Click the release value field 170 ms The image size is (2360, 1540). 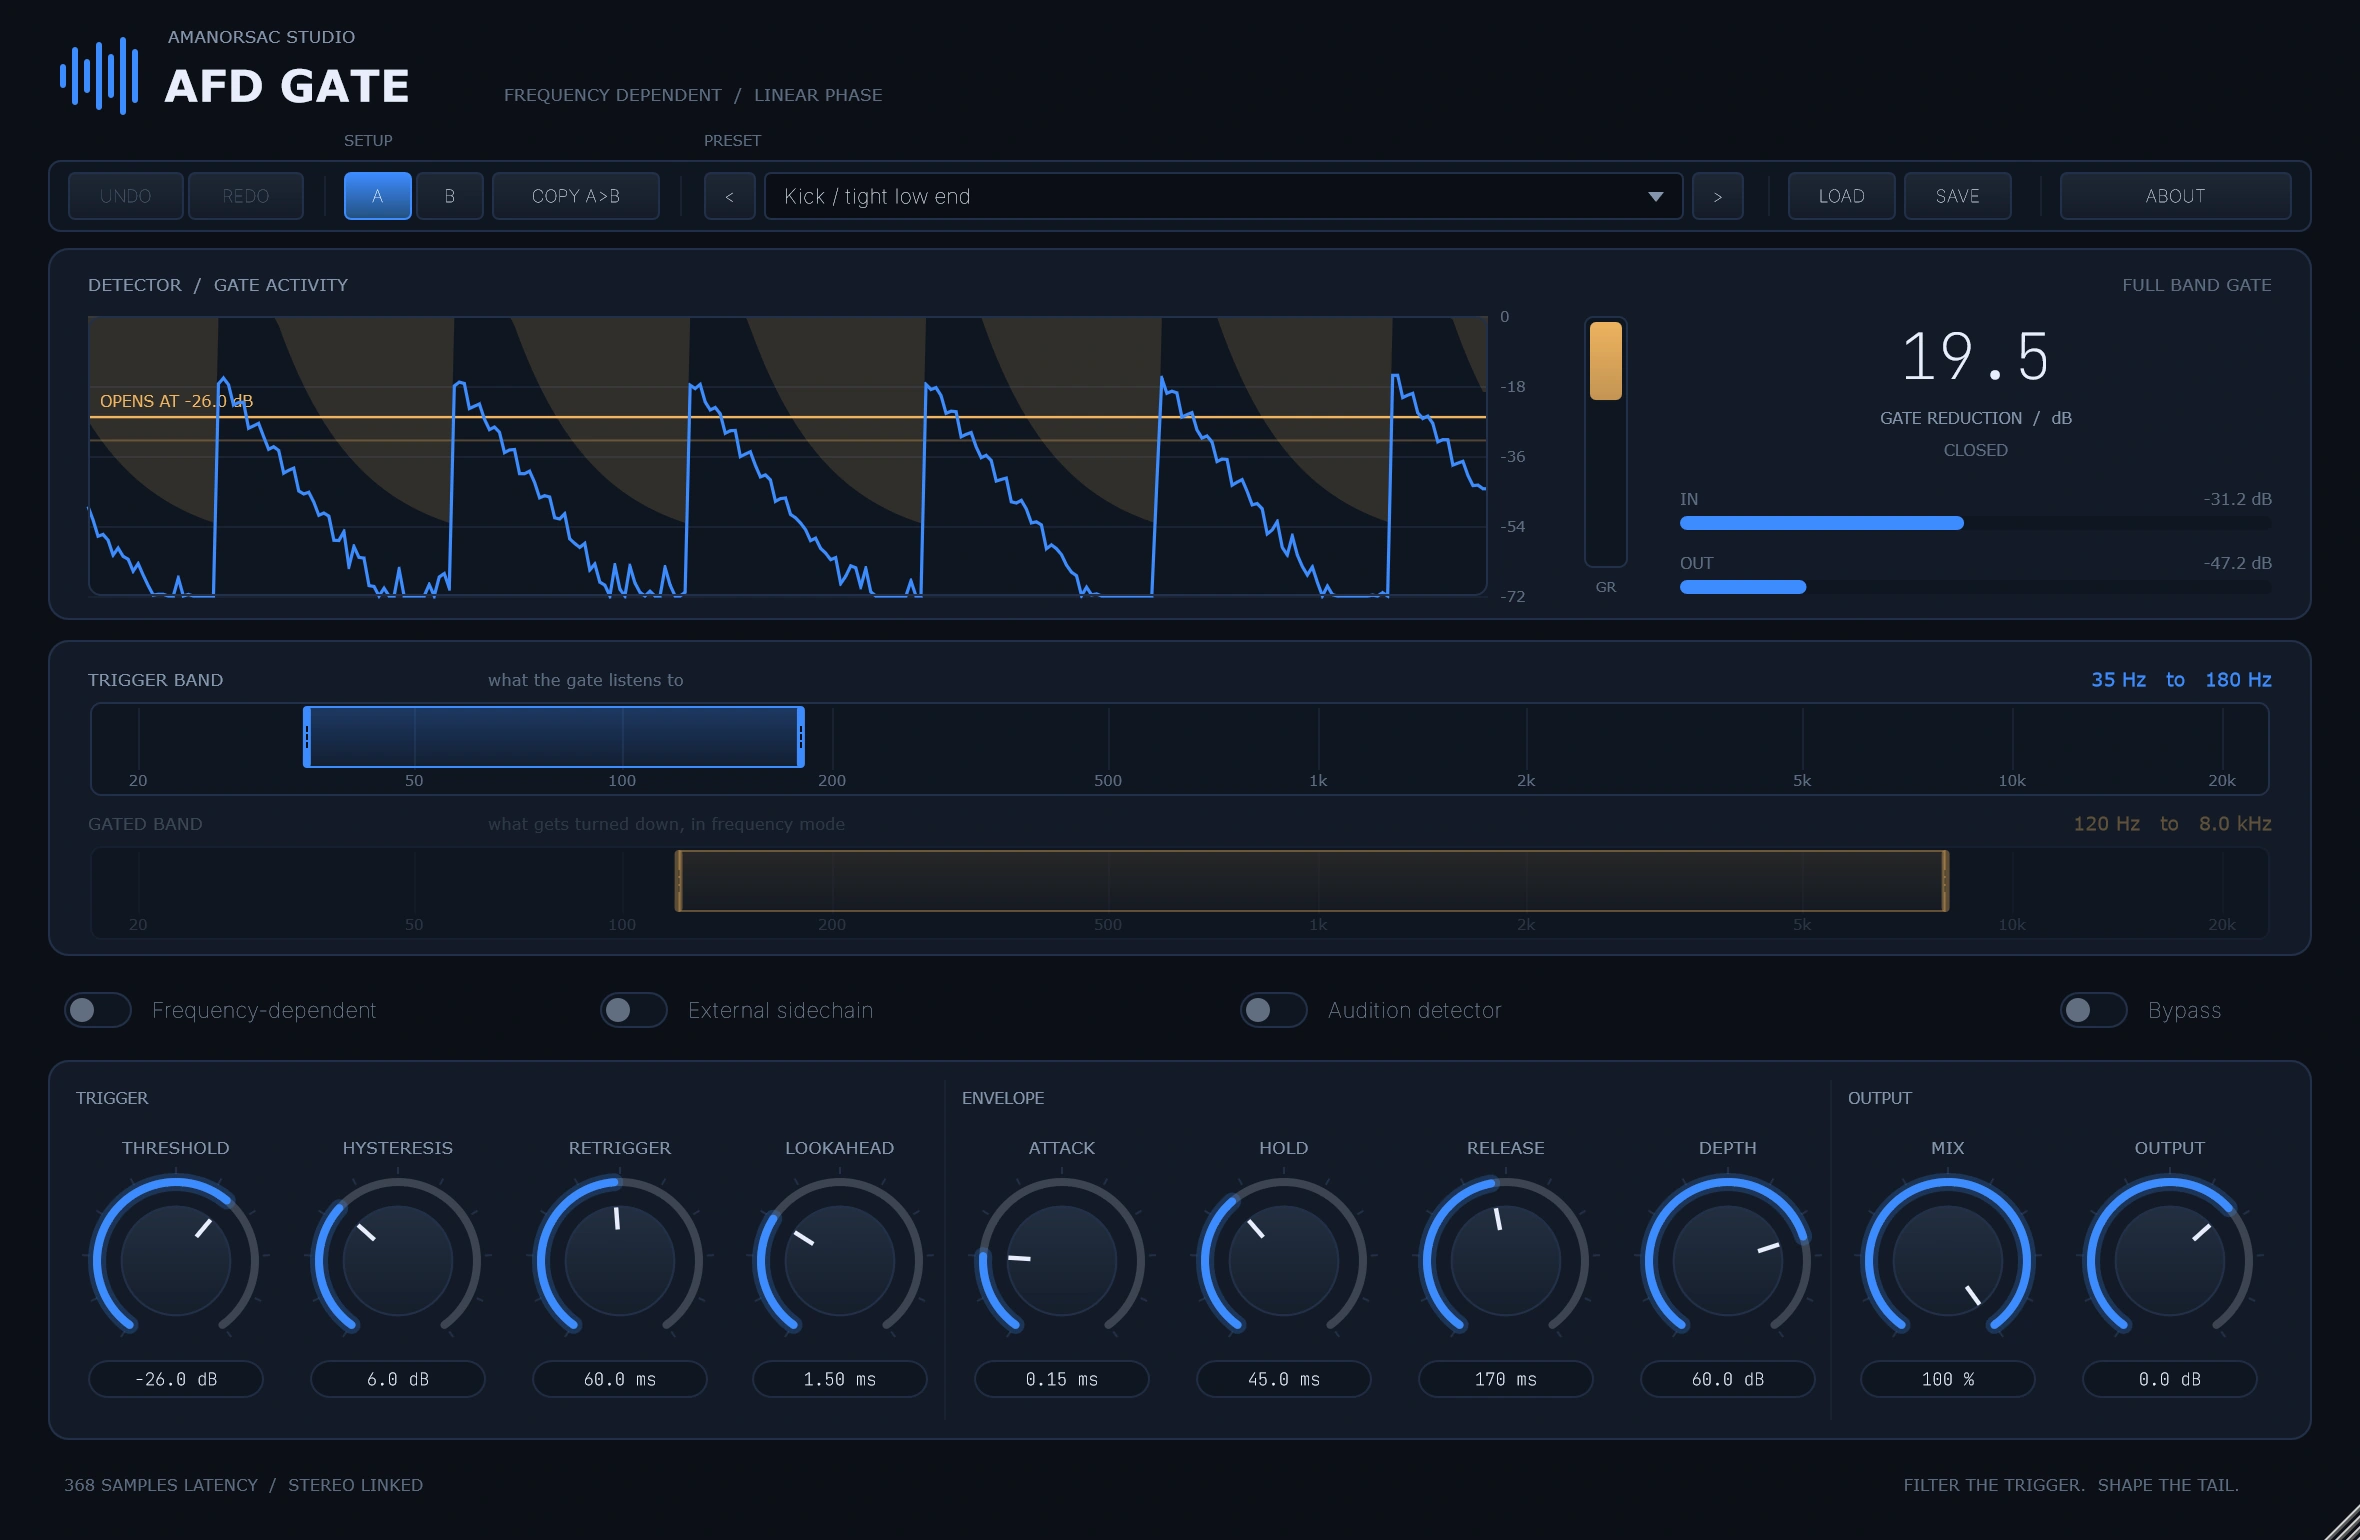(1506, 1379)
